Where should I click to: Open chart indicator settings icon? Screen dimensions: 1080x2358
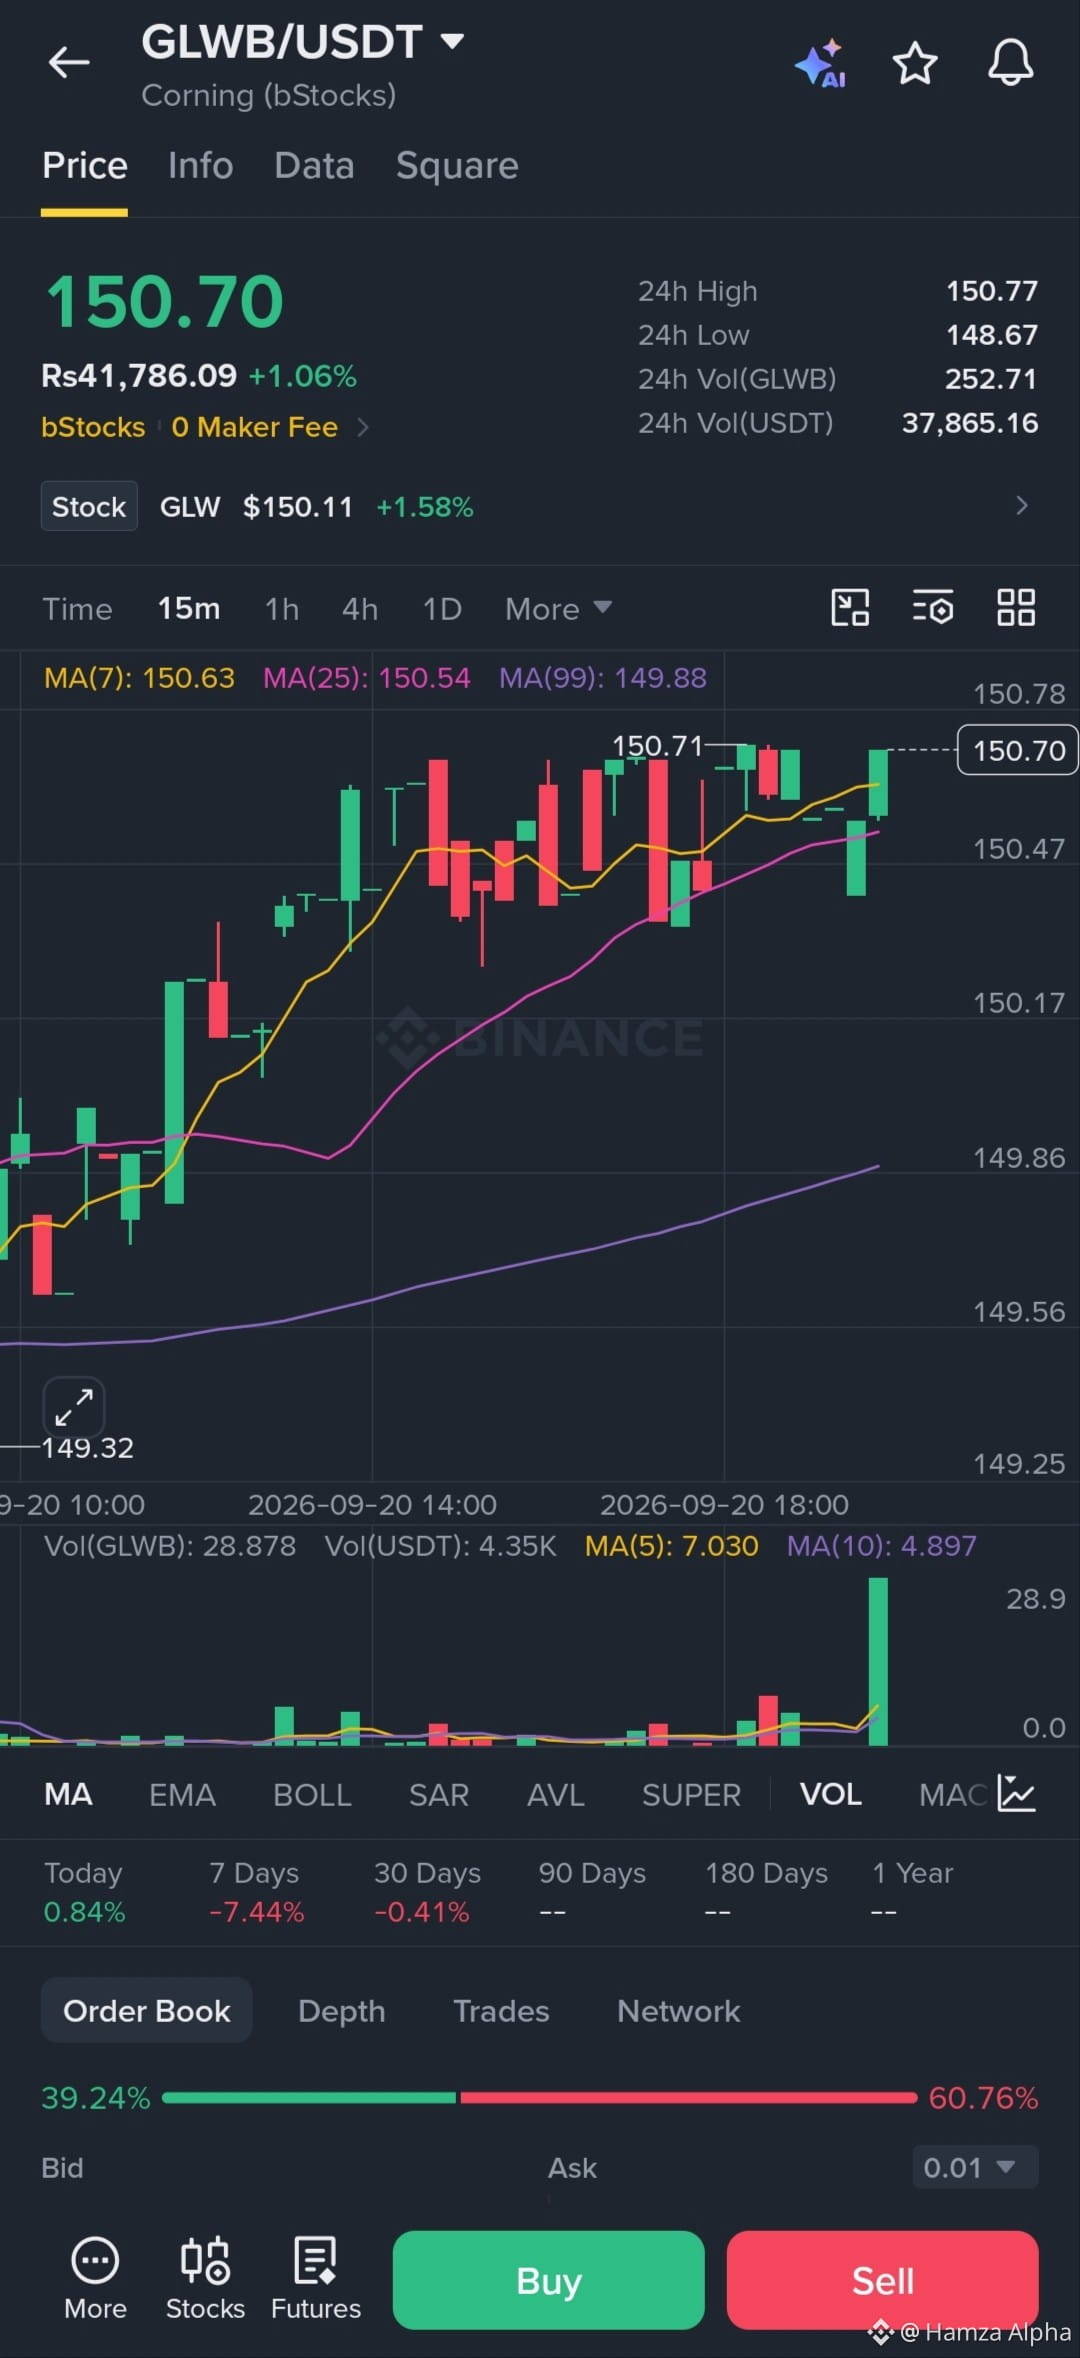click(x=933, y=607)
